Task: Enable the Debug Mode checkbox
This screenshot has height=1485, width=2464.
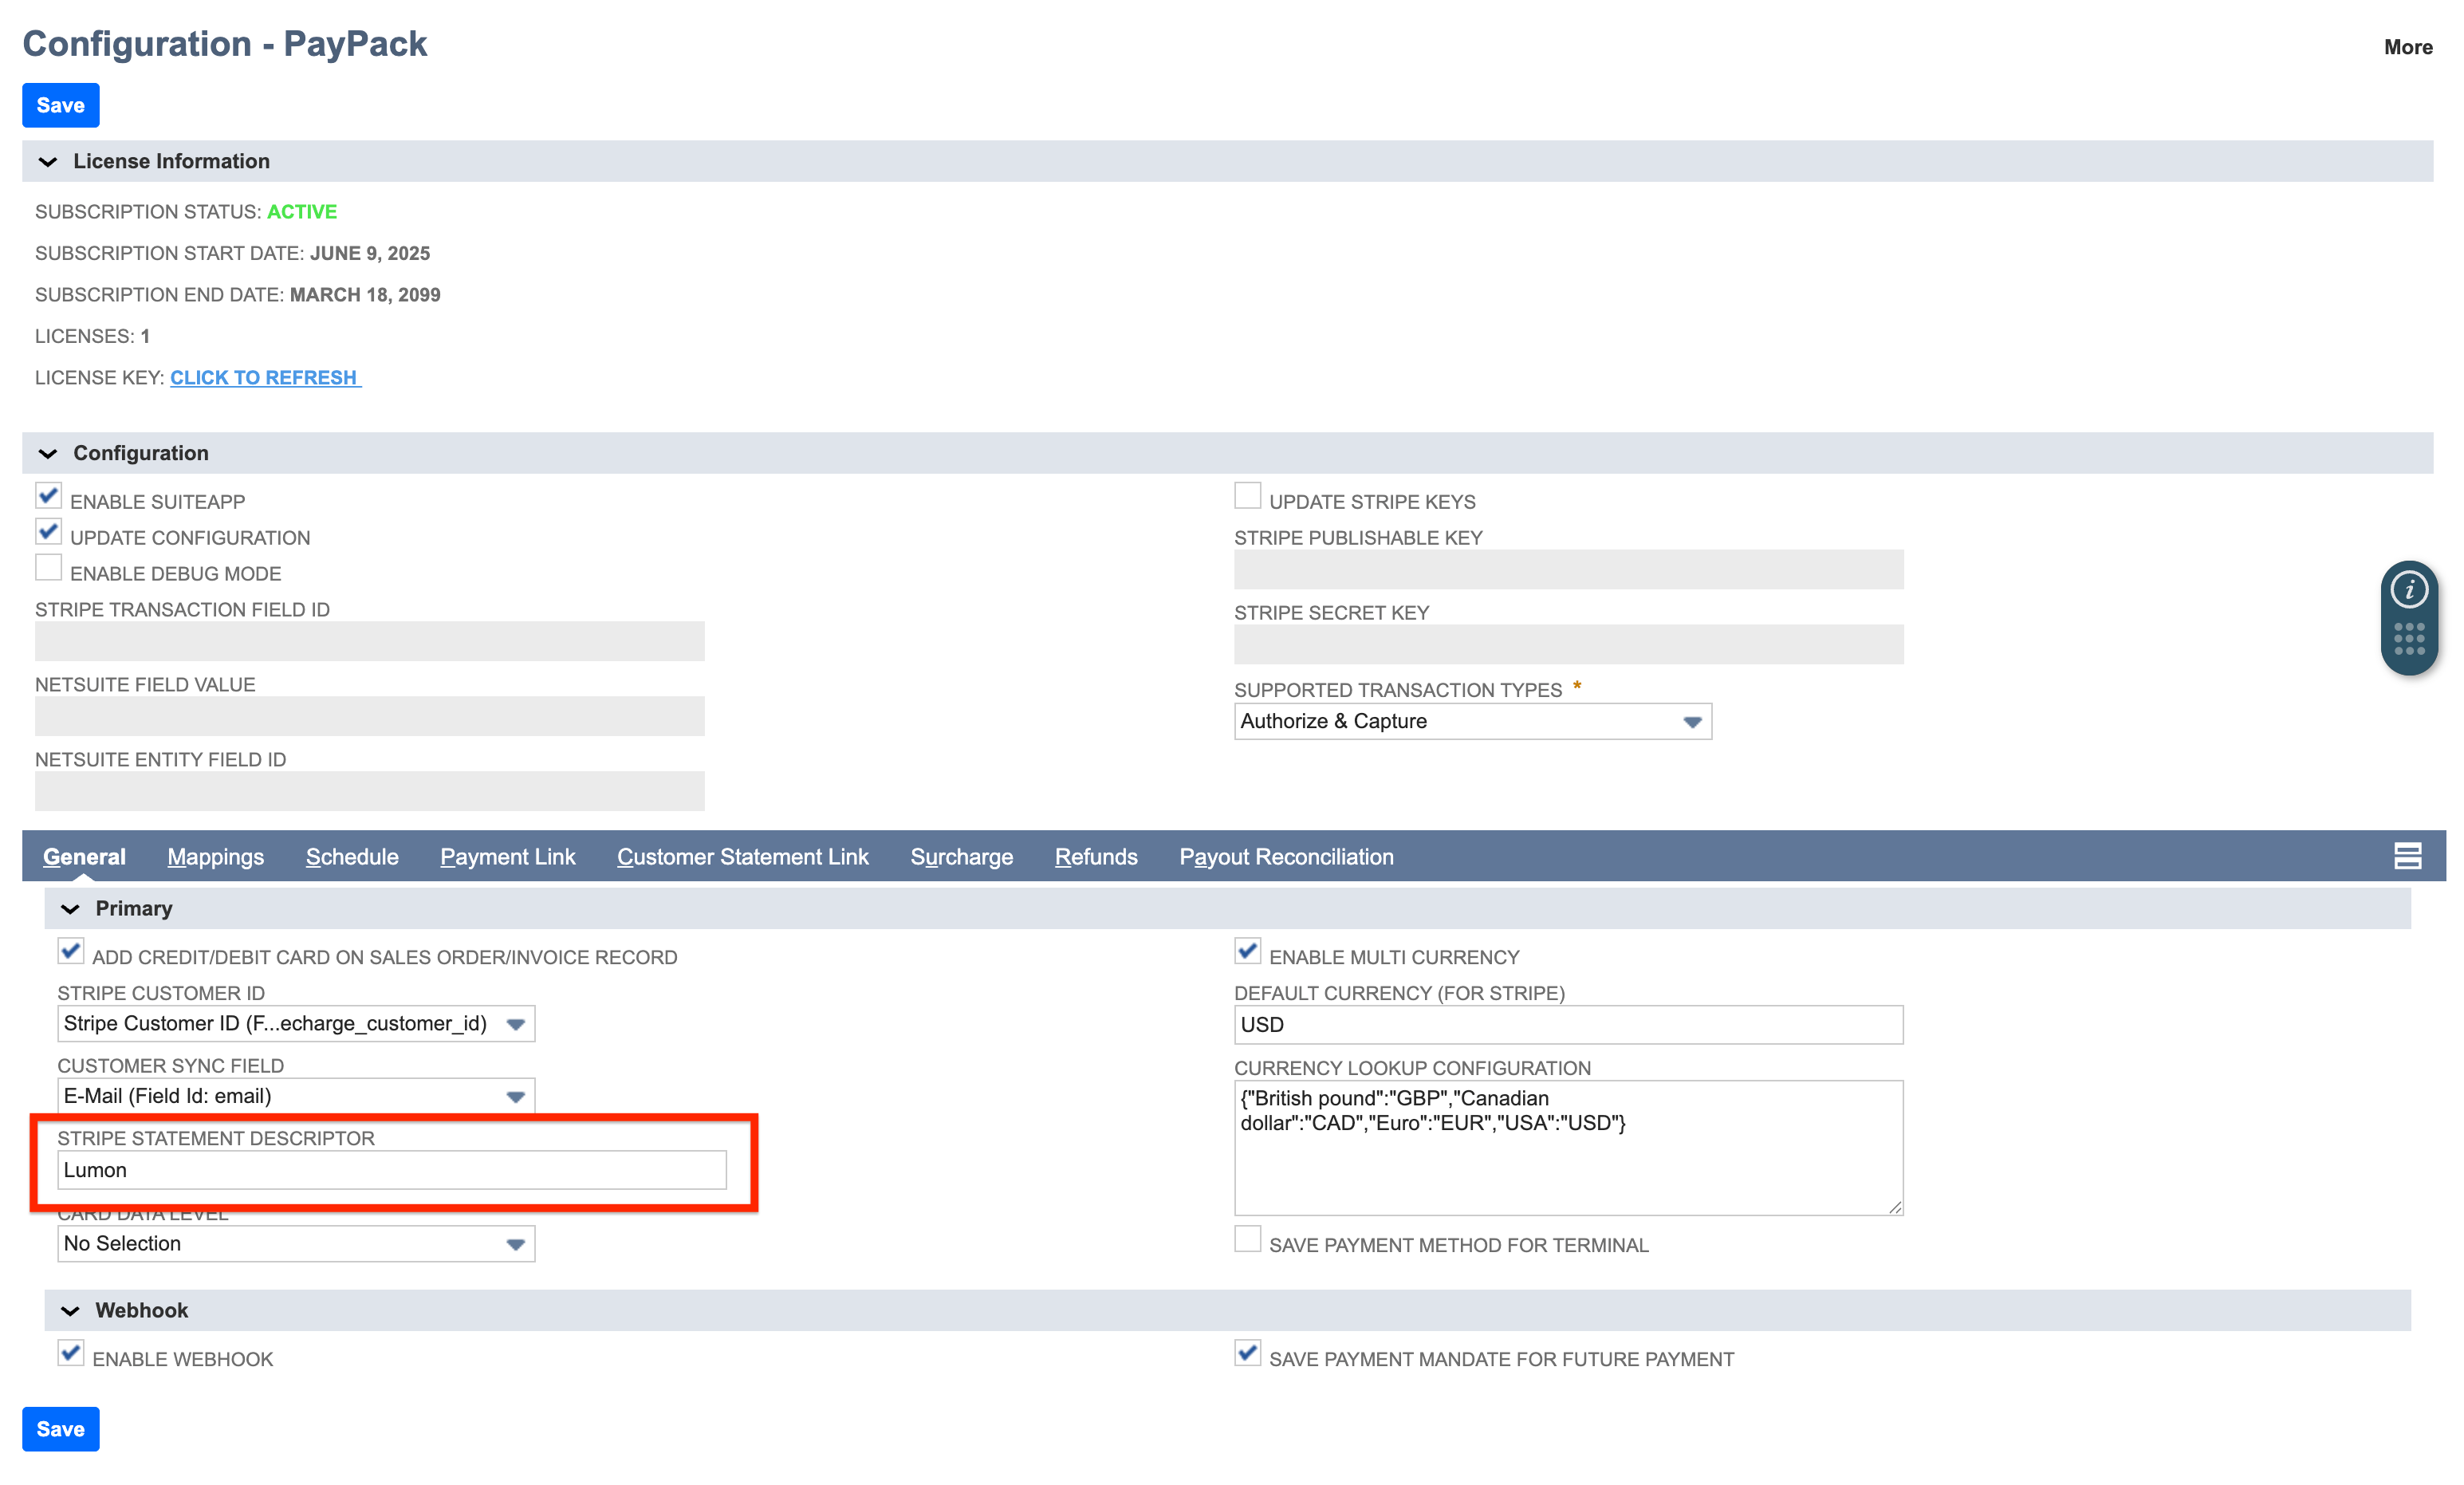Action: (48, 568)
